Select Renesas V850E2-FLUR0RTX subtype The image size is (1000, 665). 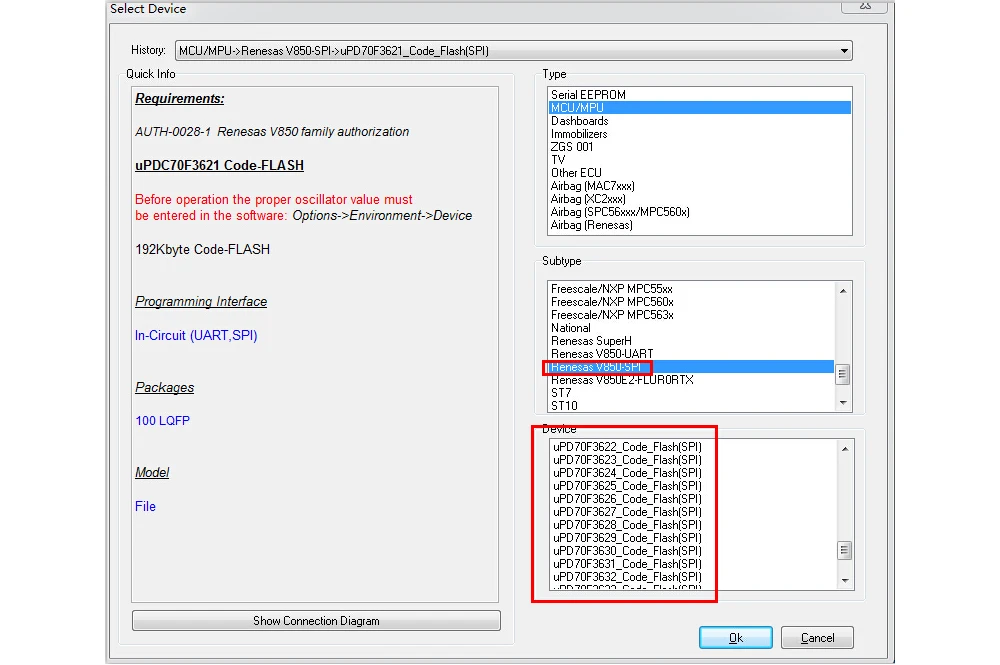tap(622, 380)
